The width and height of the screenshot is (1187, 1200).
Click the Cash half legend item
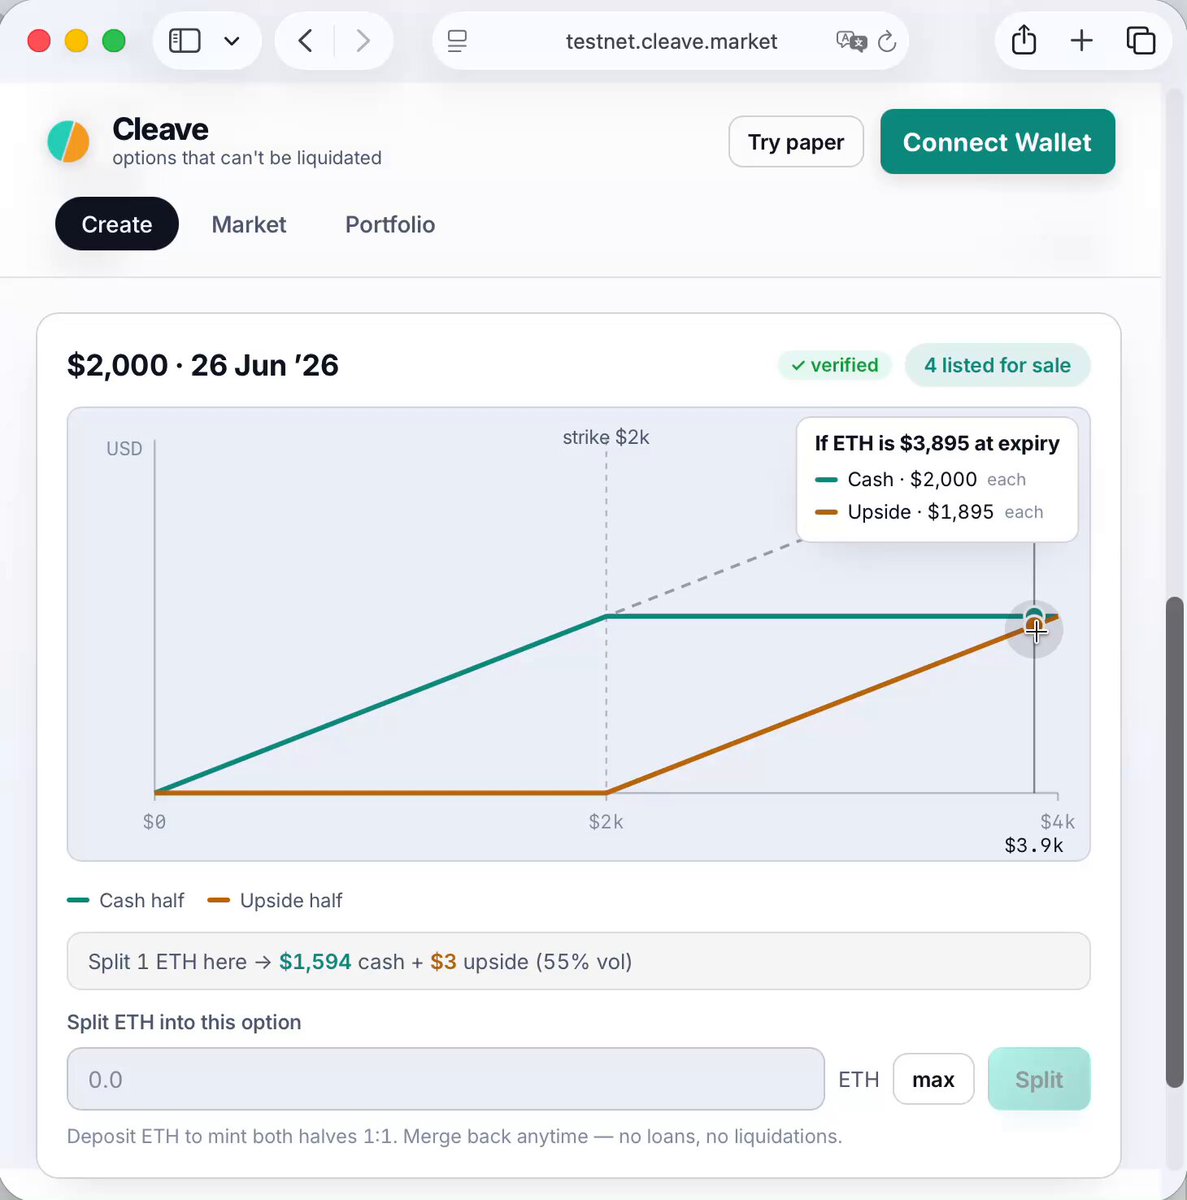click(x=126, y=900)
